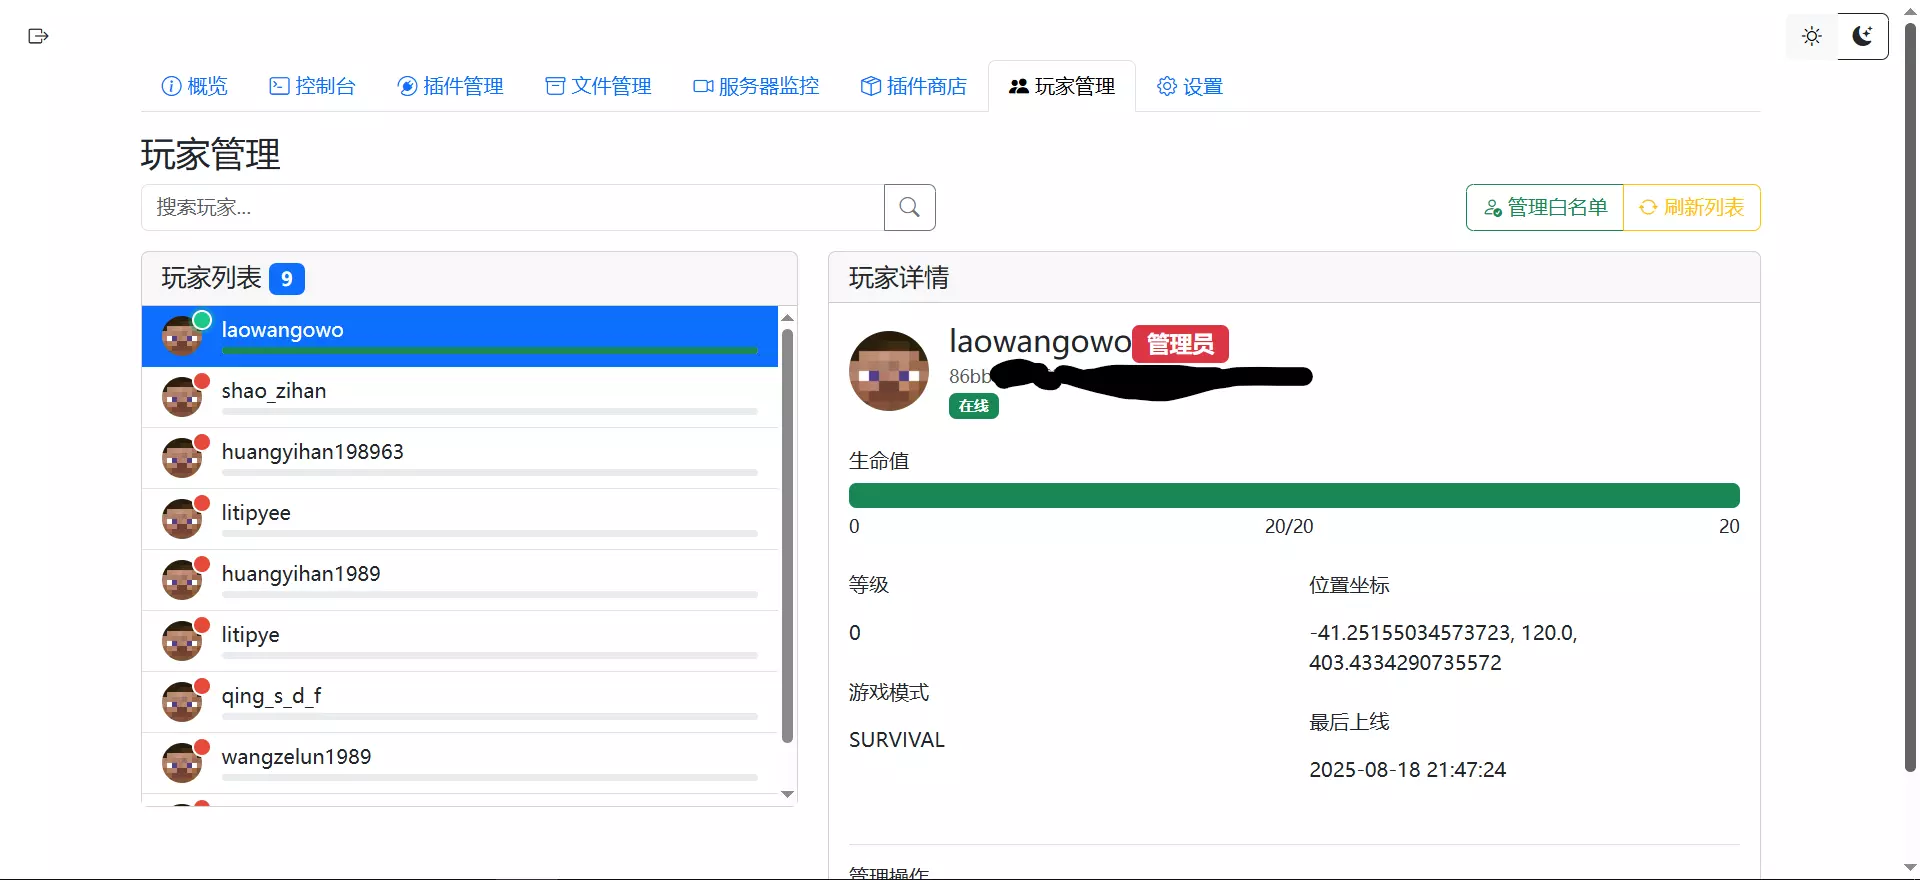Click laowangowo's green health bar in list

click(x=490, y=351)
